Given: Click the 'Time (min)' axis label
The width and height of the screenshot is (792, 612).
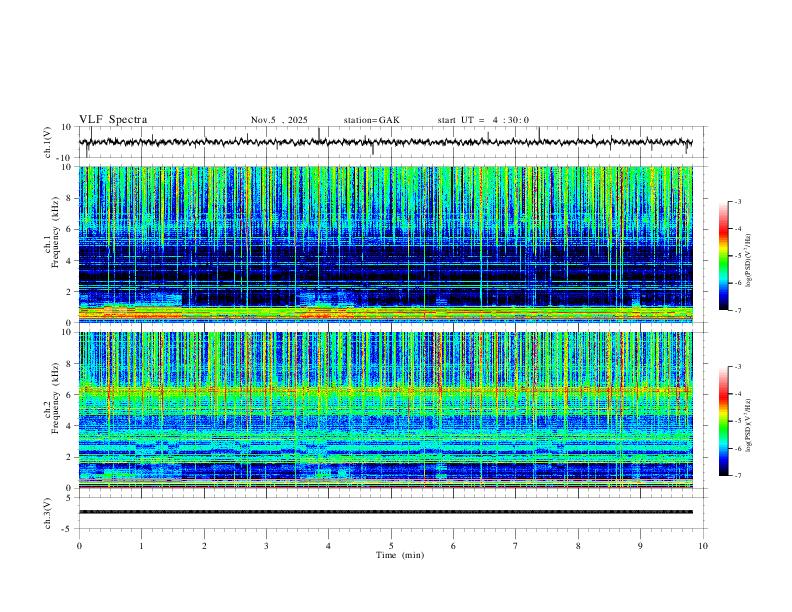Looking at the screenshot, I should (x=400, y=555).
